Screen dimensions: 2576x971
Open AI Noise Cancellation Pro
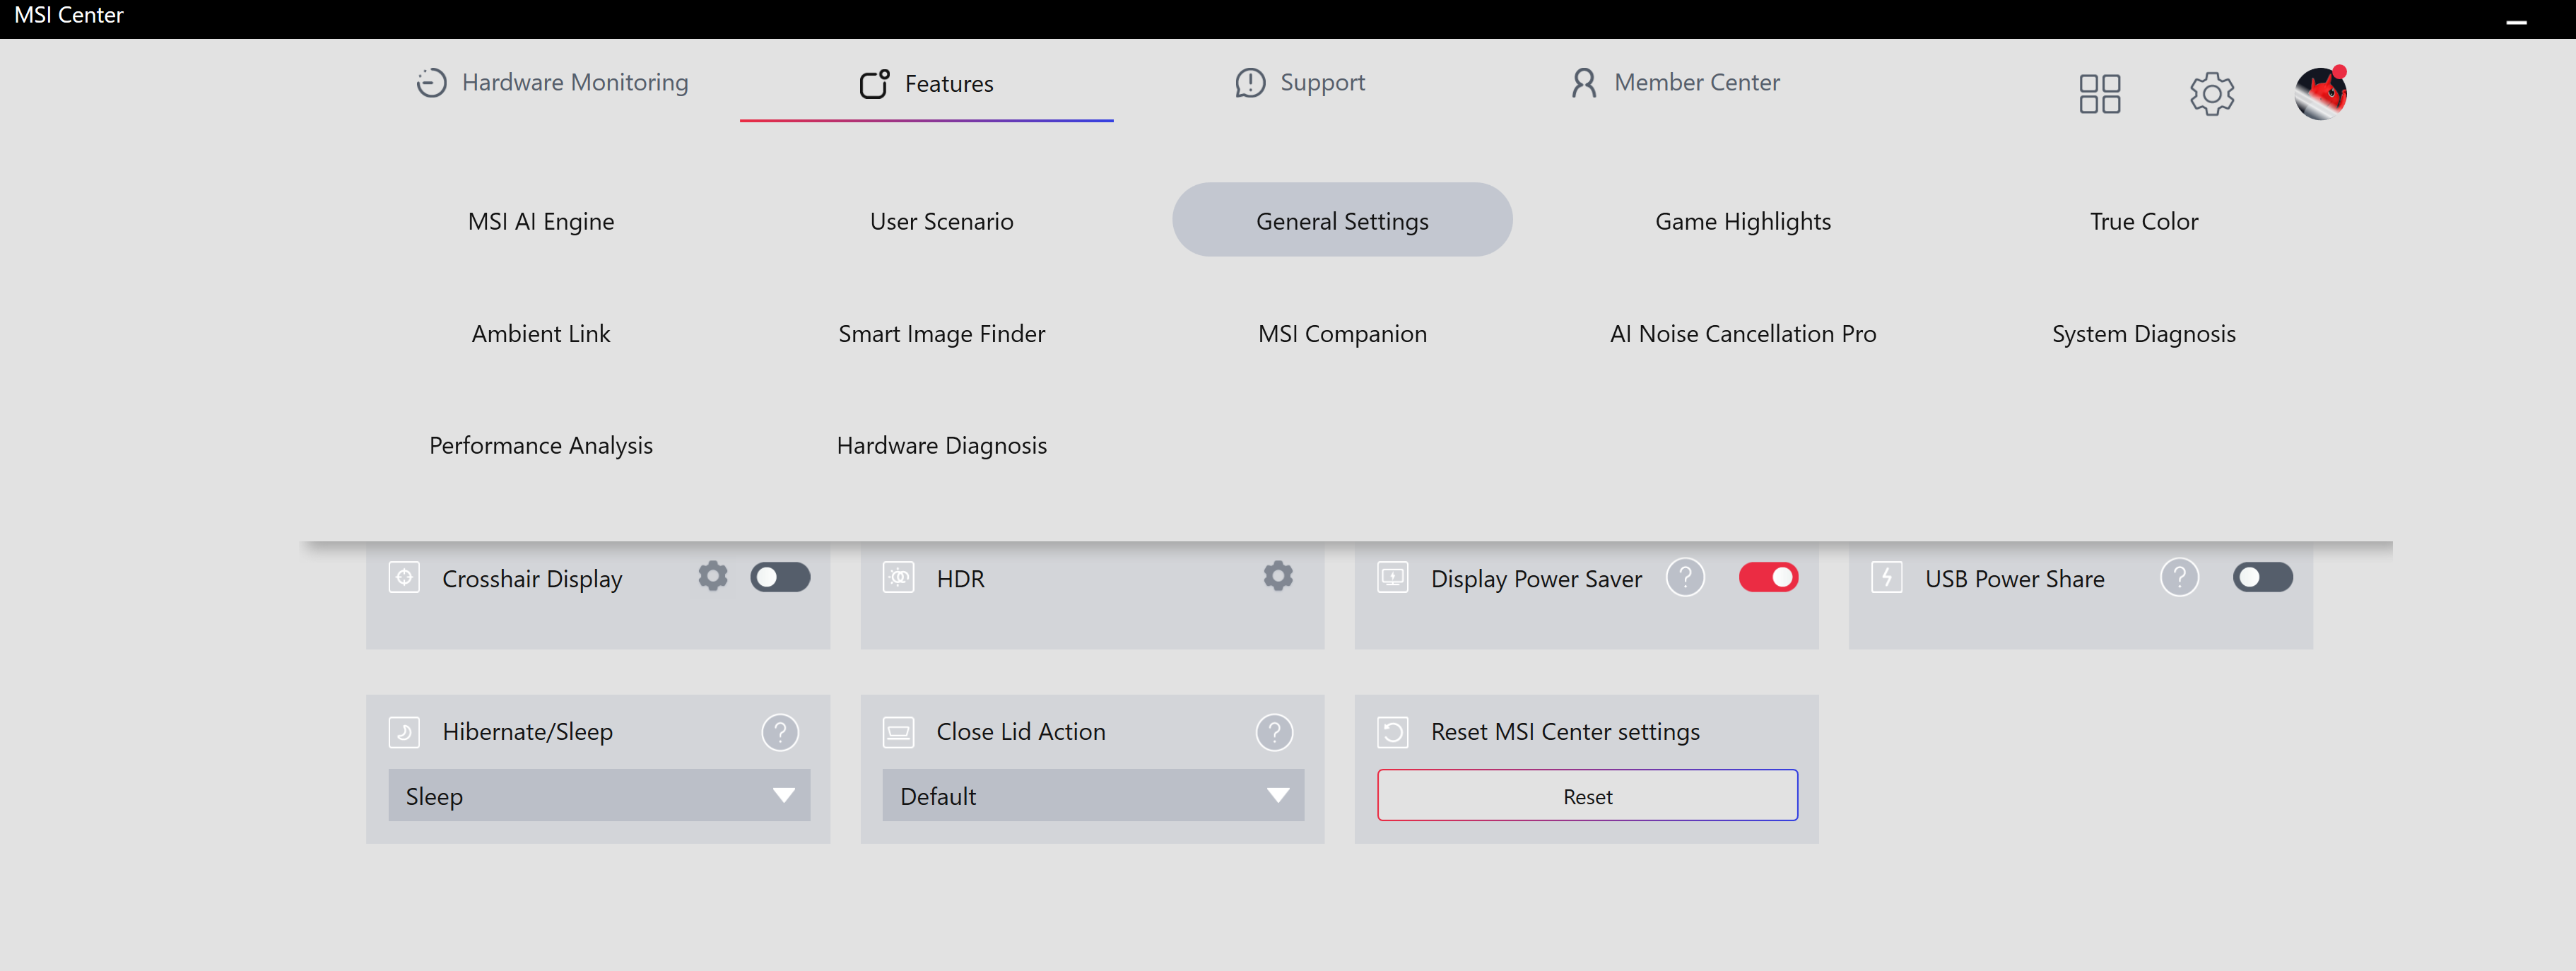click(x=1742, y=333)
